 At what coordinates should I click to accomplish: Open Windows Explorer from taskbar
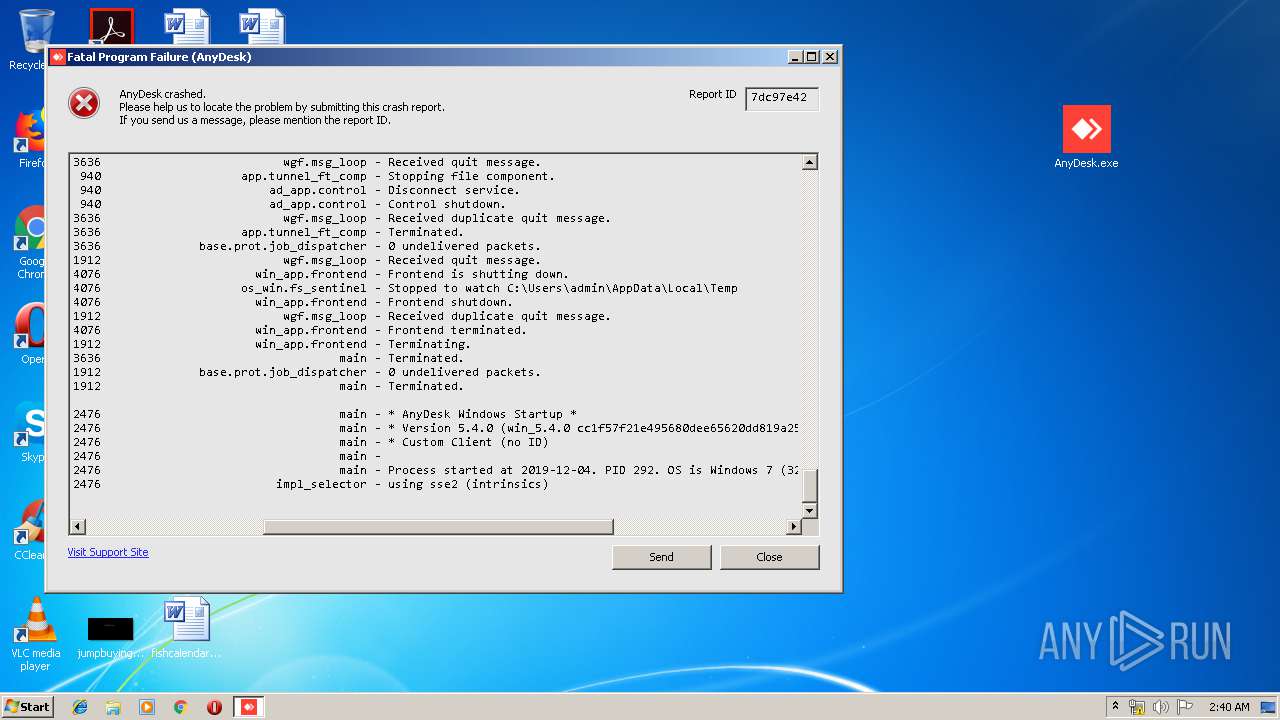[113, 707]
